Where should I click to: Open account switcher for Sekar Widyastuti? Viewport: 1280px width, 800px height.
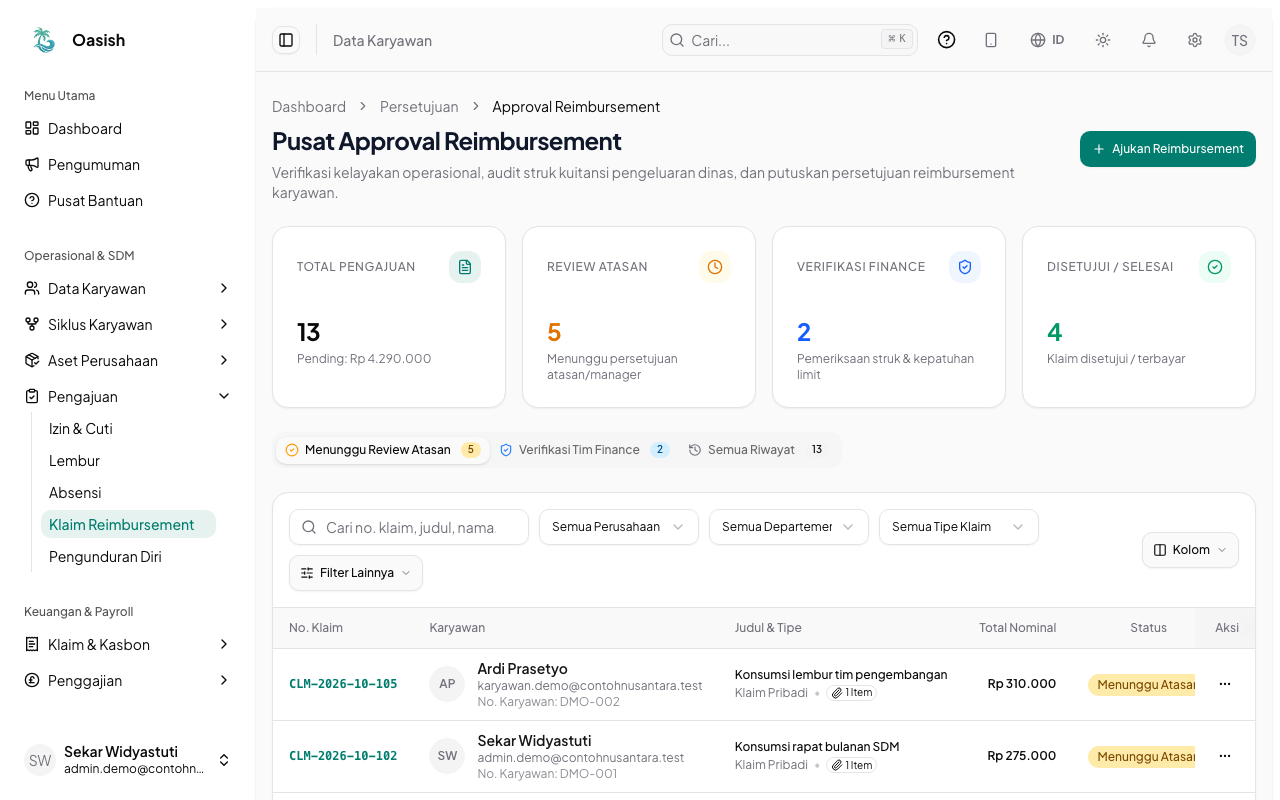(x=127, y=760)
